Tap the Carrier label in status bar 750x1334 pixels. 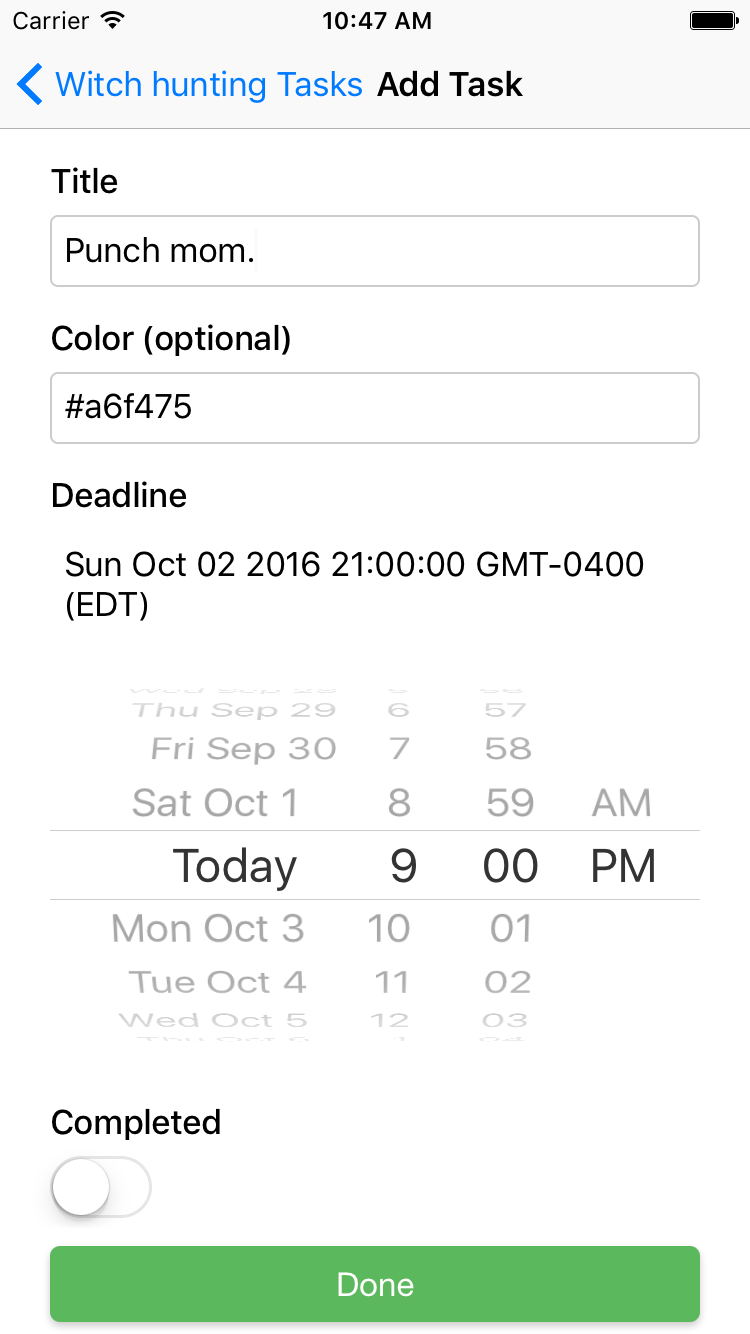[48, 20]
